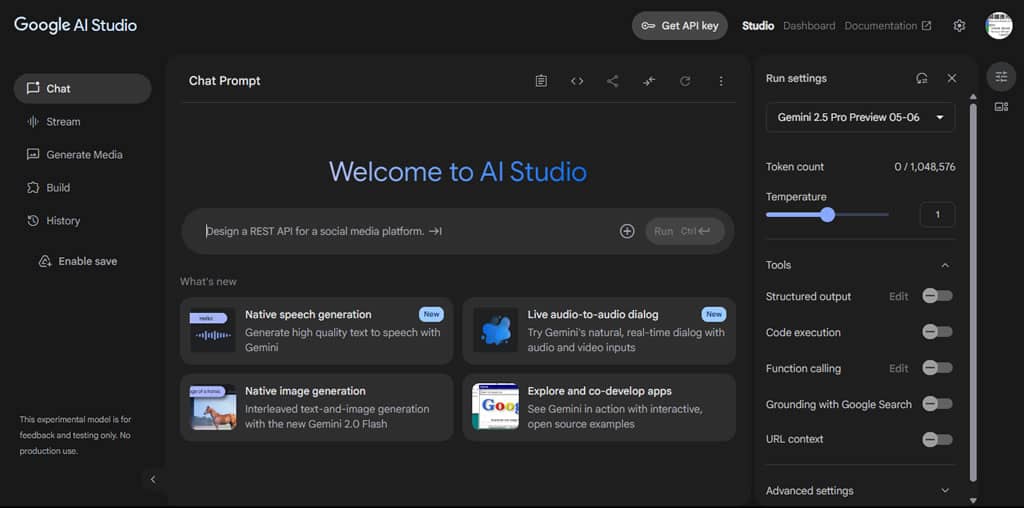
Task: Collapse the Tools section
Action: point(945,265)
